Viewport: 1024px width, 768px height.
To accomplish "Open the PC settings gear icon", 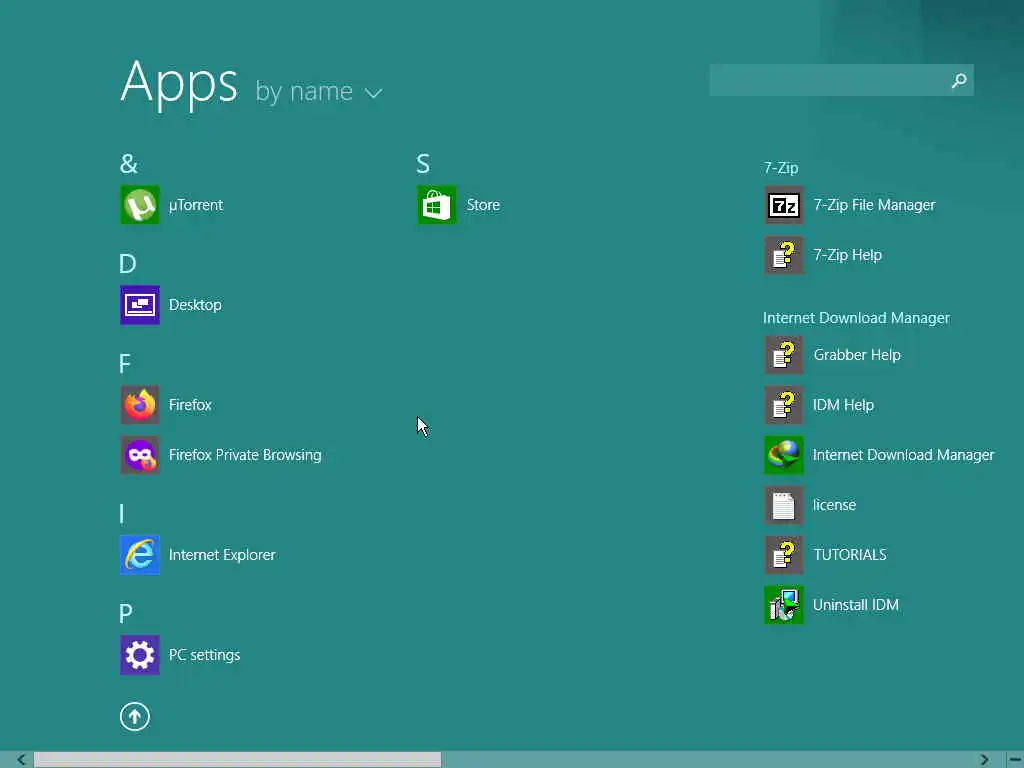I will tap(140, 655).
